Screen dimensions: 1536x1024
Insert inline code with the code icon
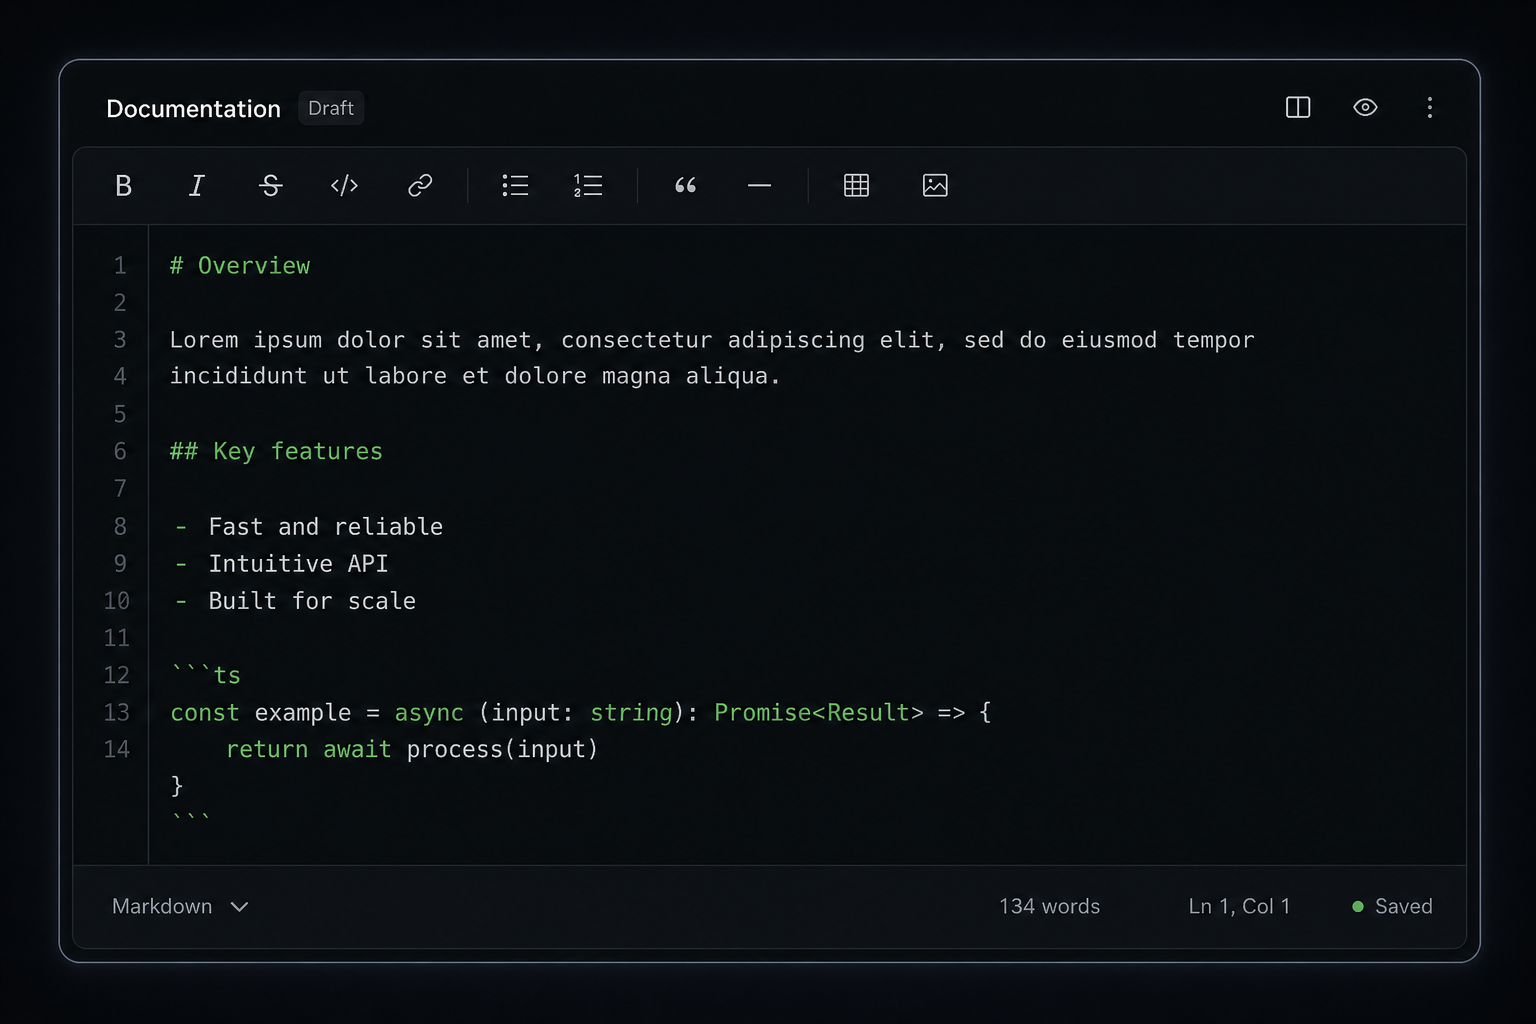pyautogui.click(x=344, y=185)
